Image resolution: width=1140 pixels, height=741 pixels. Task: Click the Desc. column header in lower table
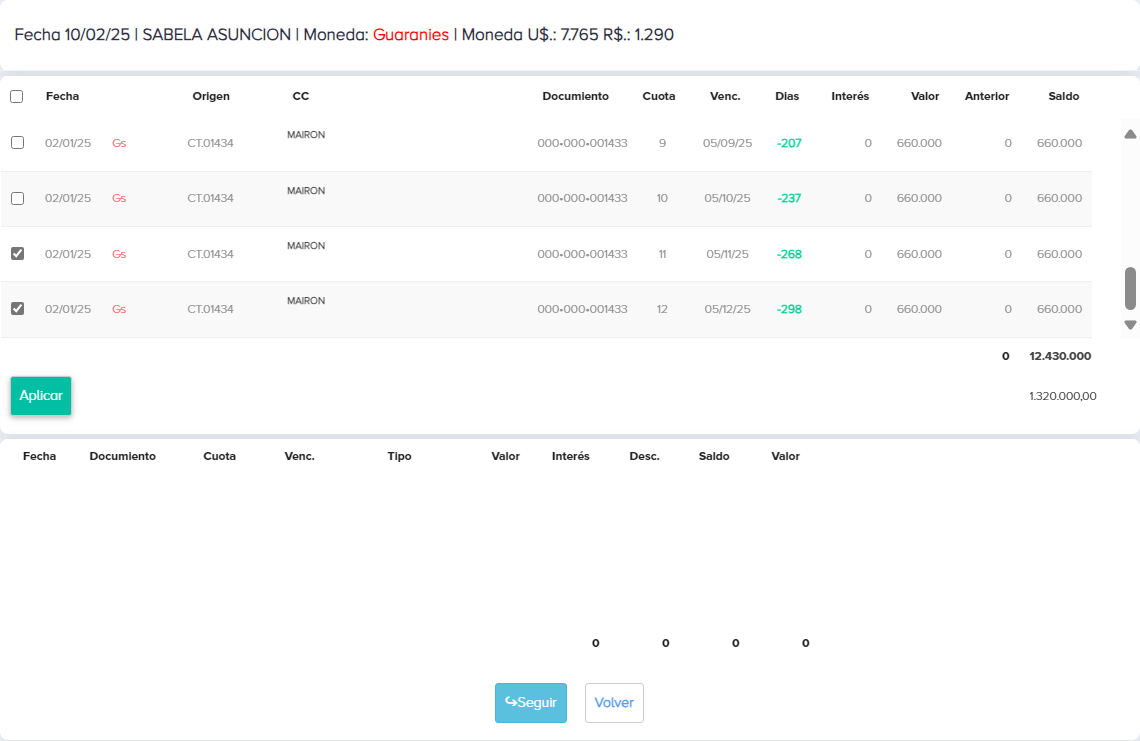(644, 456)
